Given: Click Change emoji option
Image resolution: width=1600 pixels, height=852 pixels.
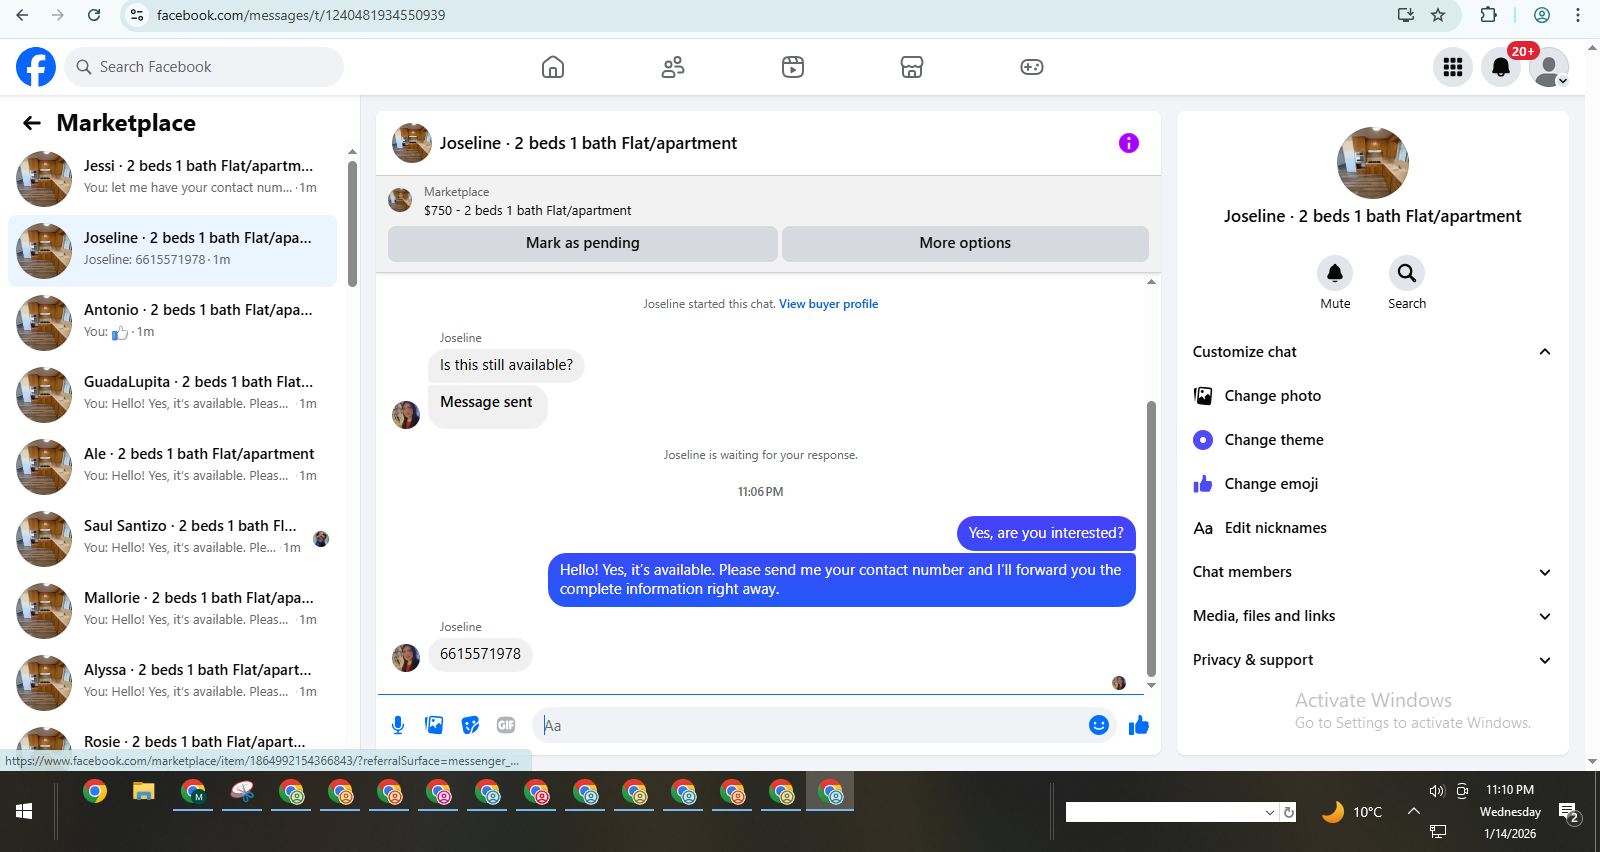Looking at the screenshot, I should [x=1372, y=484].
